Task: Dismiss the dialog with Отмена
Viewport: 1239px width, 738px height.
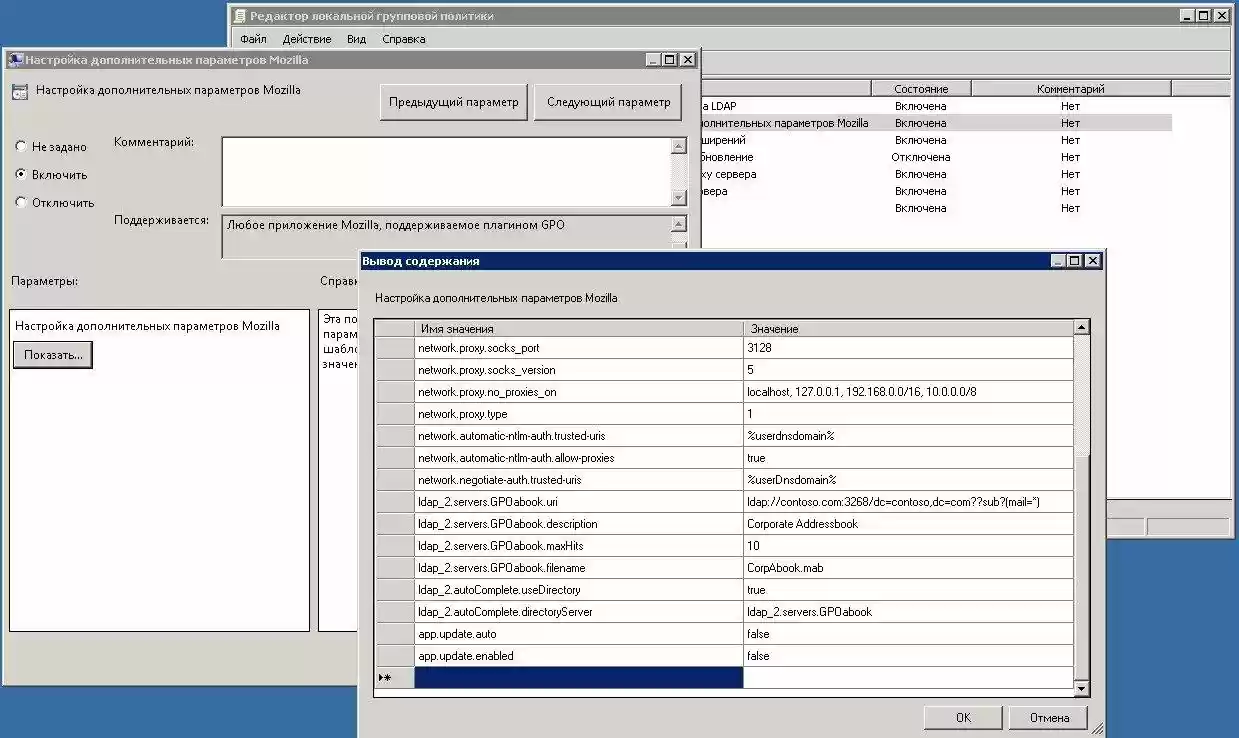Action: pyautogui.click(x=1048, y=717)
